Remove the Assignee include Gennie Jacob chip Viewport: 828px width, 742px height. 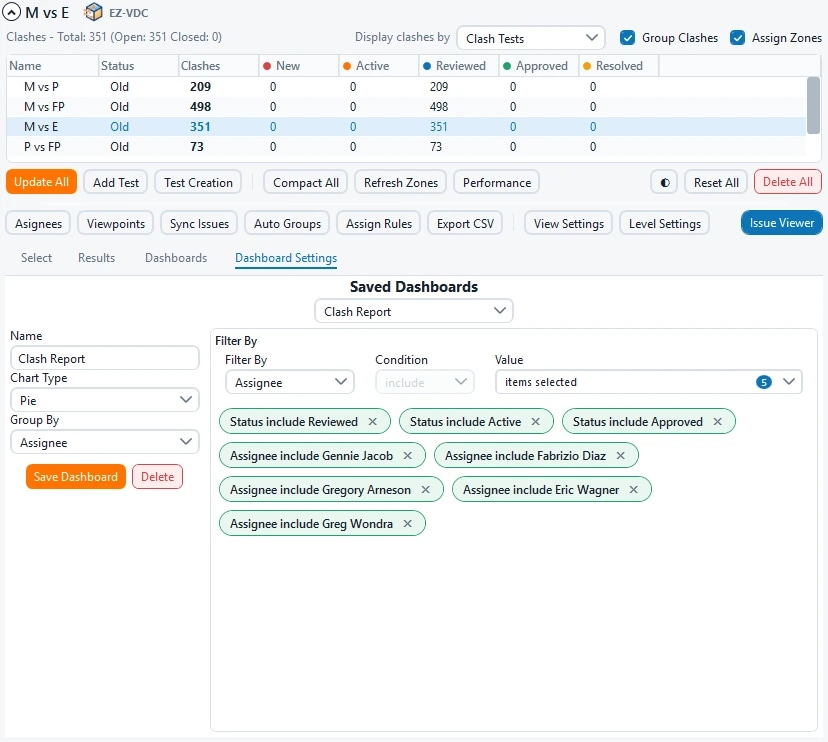(408, 455)
